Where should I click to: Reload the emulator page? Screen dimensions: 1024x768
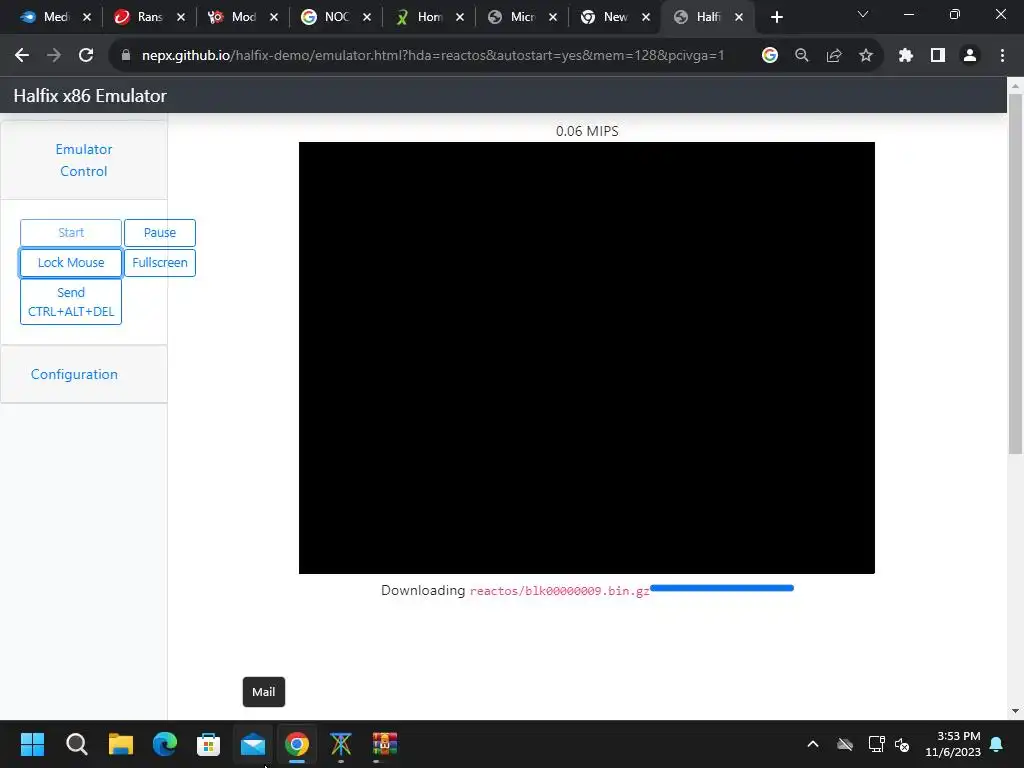(86, 56)
